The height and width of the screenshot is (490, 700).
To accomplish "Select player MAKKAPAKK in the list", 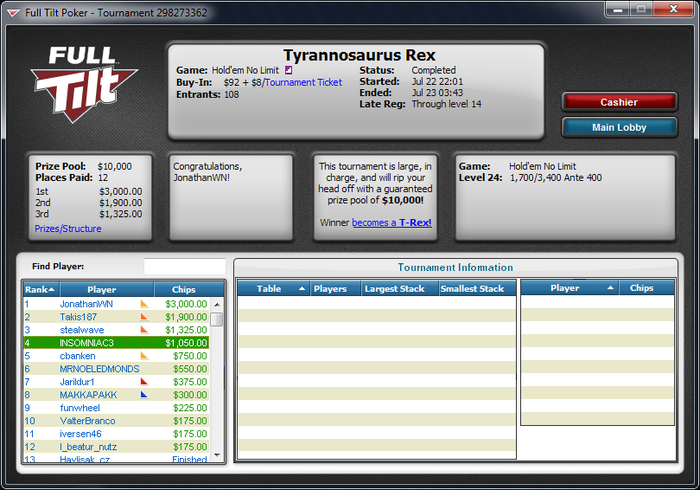I will point(116,394).
